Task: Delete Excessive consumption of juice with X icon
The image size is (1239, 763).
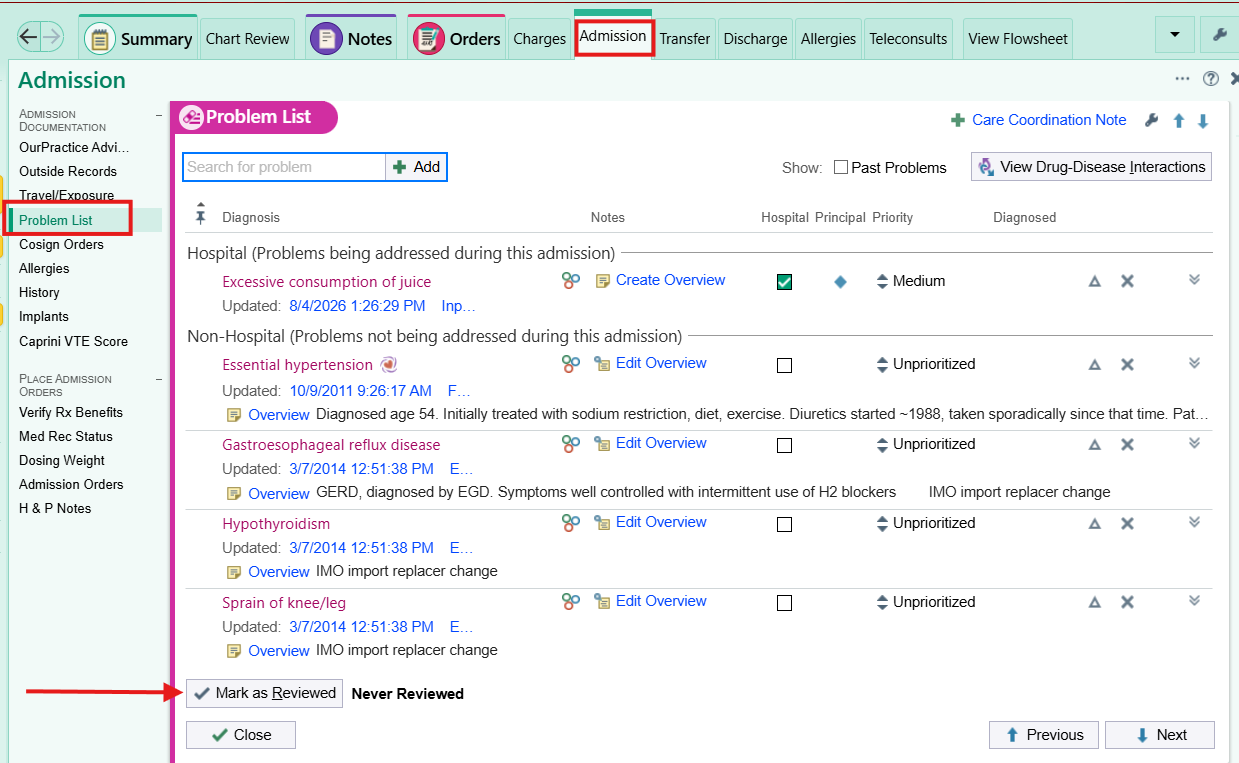Action: click(x=1127, y=282)
